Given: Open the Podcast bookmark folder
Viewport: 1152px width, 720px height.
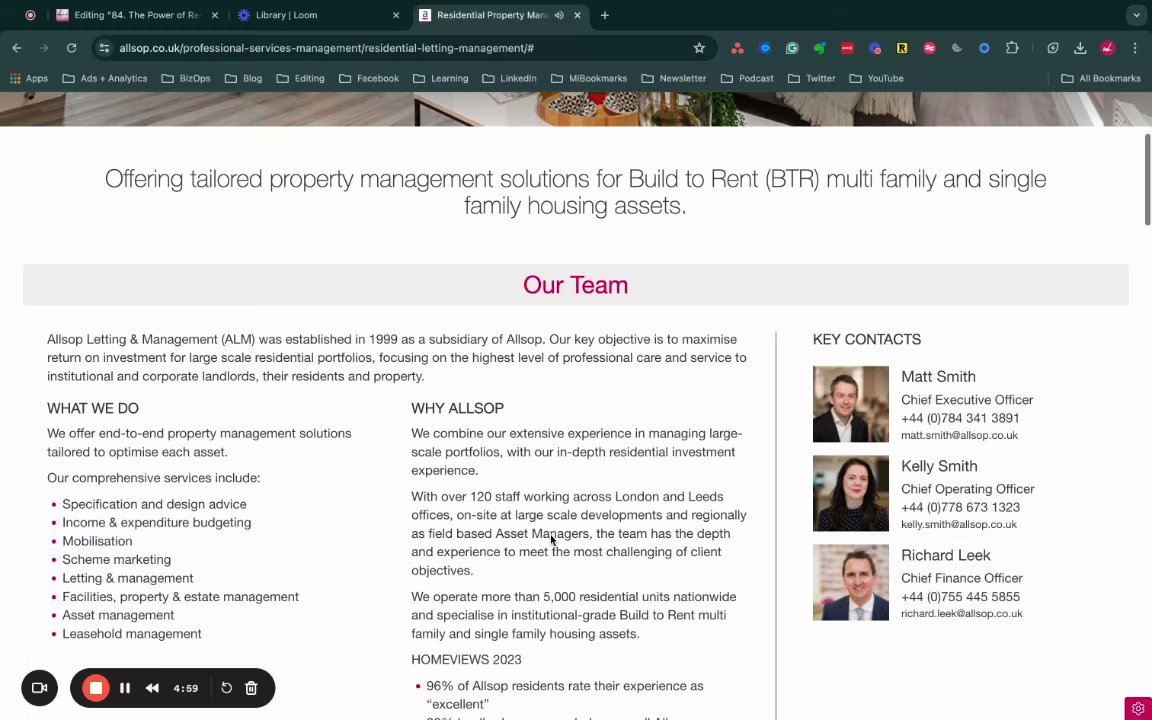Looking at the screenshot, I should (747, 78).
